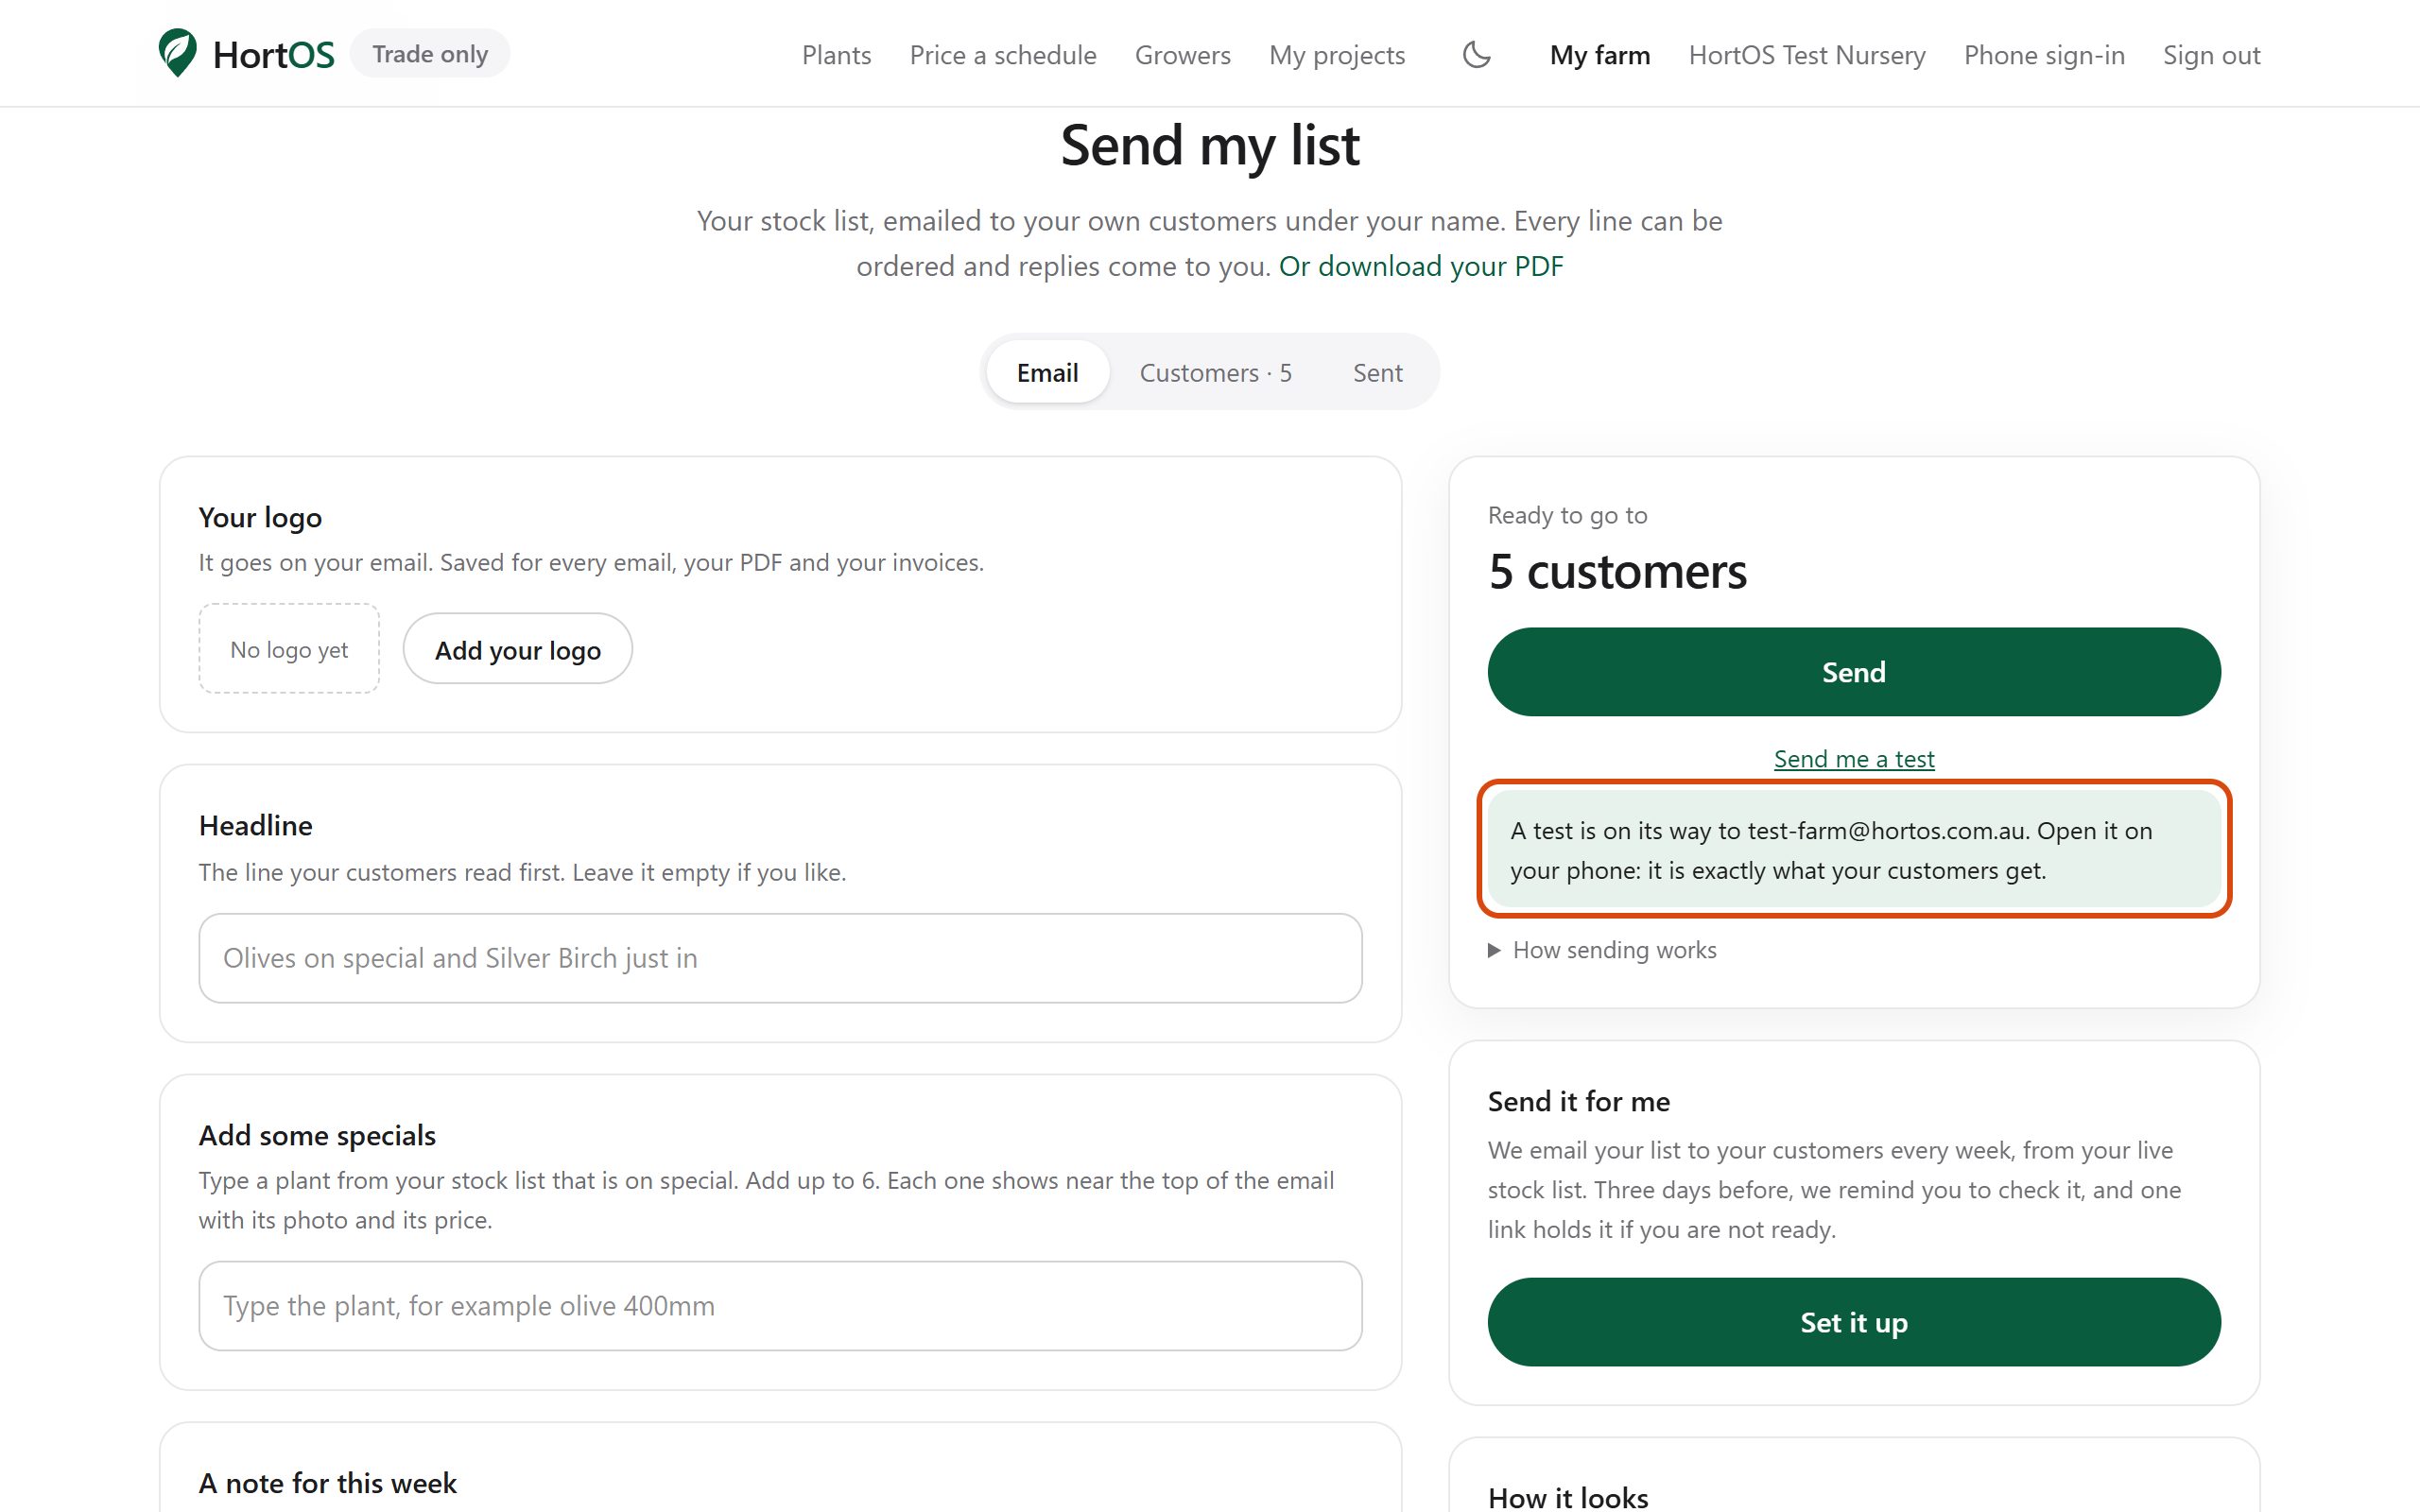Switch to the Sent tab

[1377, 372]
